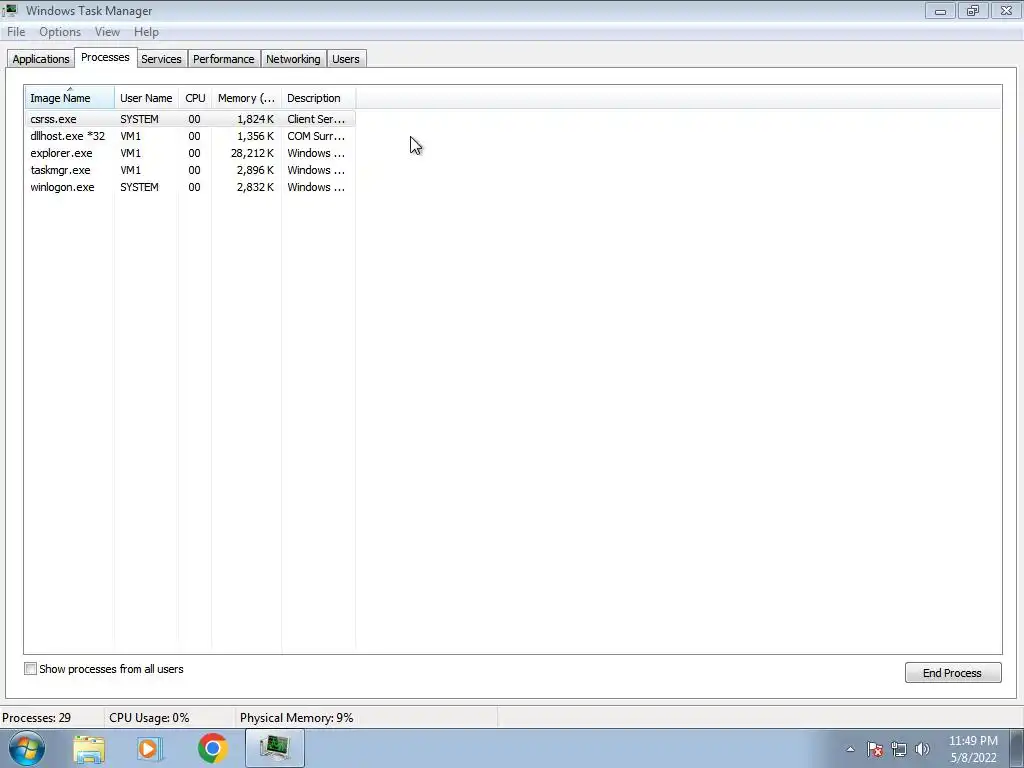Switch to the Performance tab
The height and width of the screenshot is (768, 1024).
223,59
